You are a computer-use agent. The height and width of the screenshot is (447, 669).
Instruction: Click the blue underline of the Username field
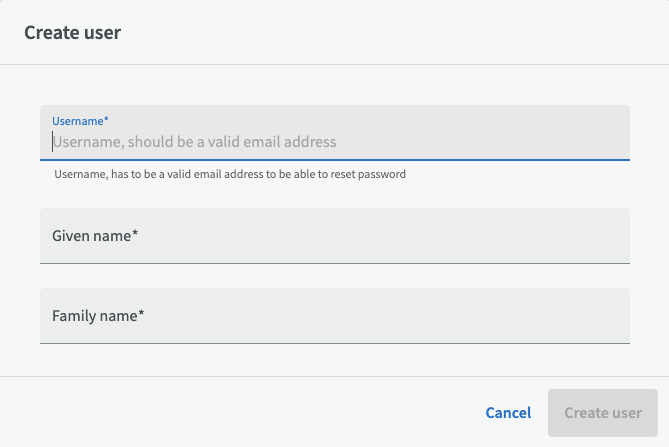(335, 160)
